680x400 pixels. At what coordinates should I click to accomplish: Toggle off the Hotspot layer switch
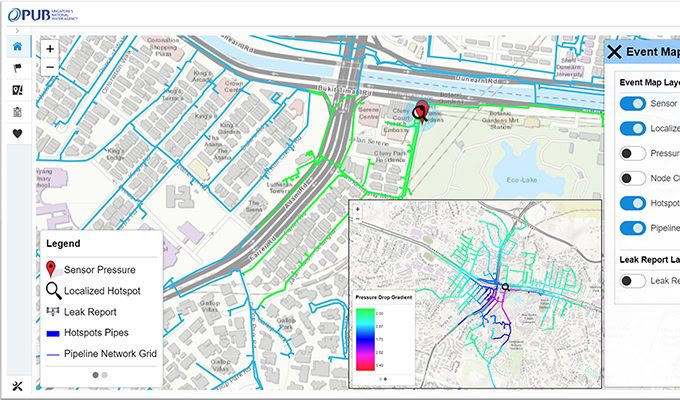click(x=632, y=203)
